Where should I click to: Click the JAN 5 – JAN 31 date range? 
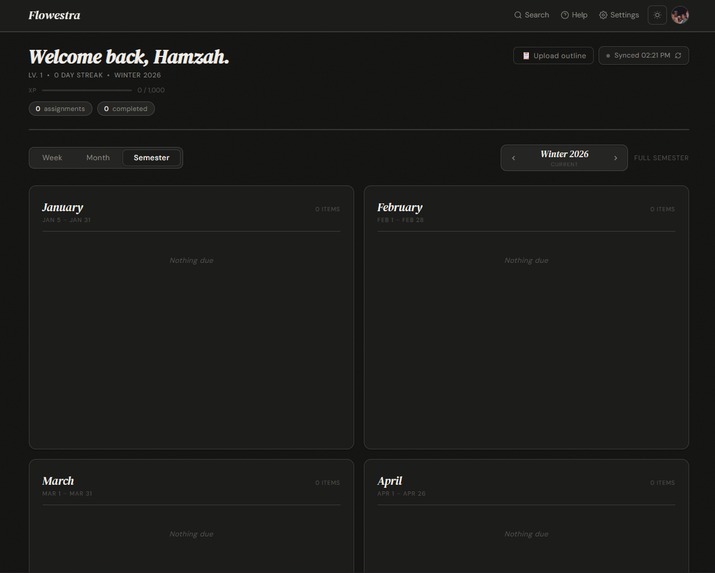point(67,220)
